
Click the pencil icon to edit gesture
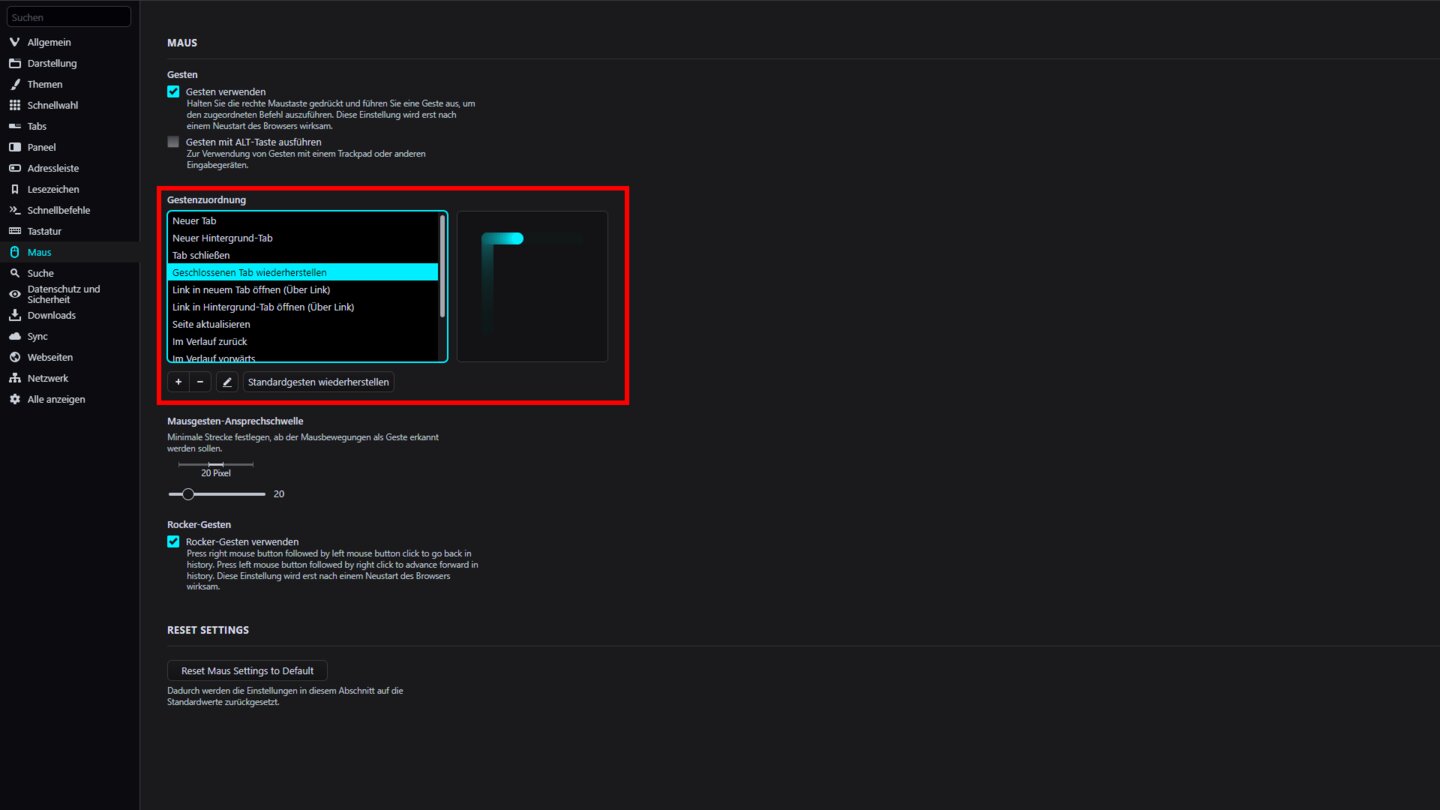pyautogui.click(x=227, y=382)
